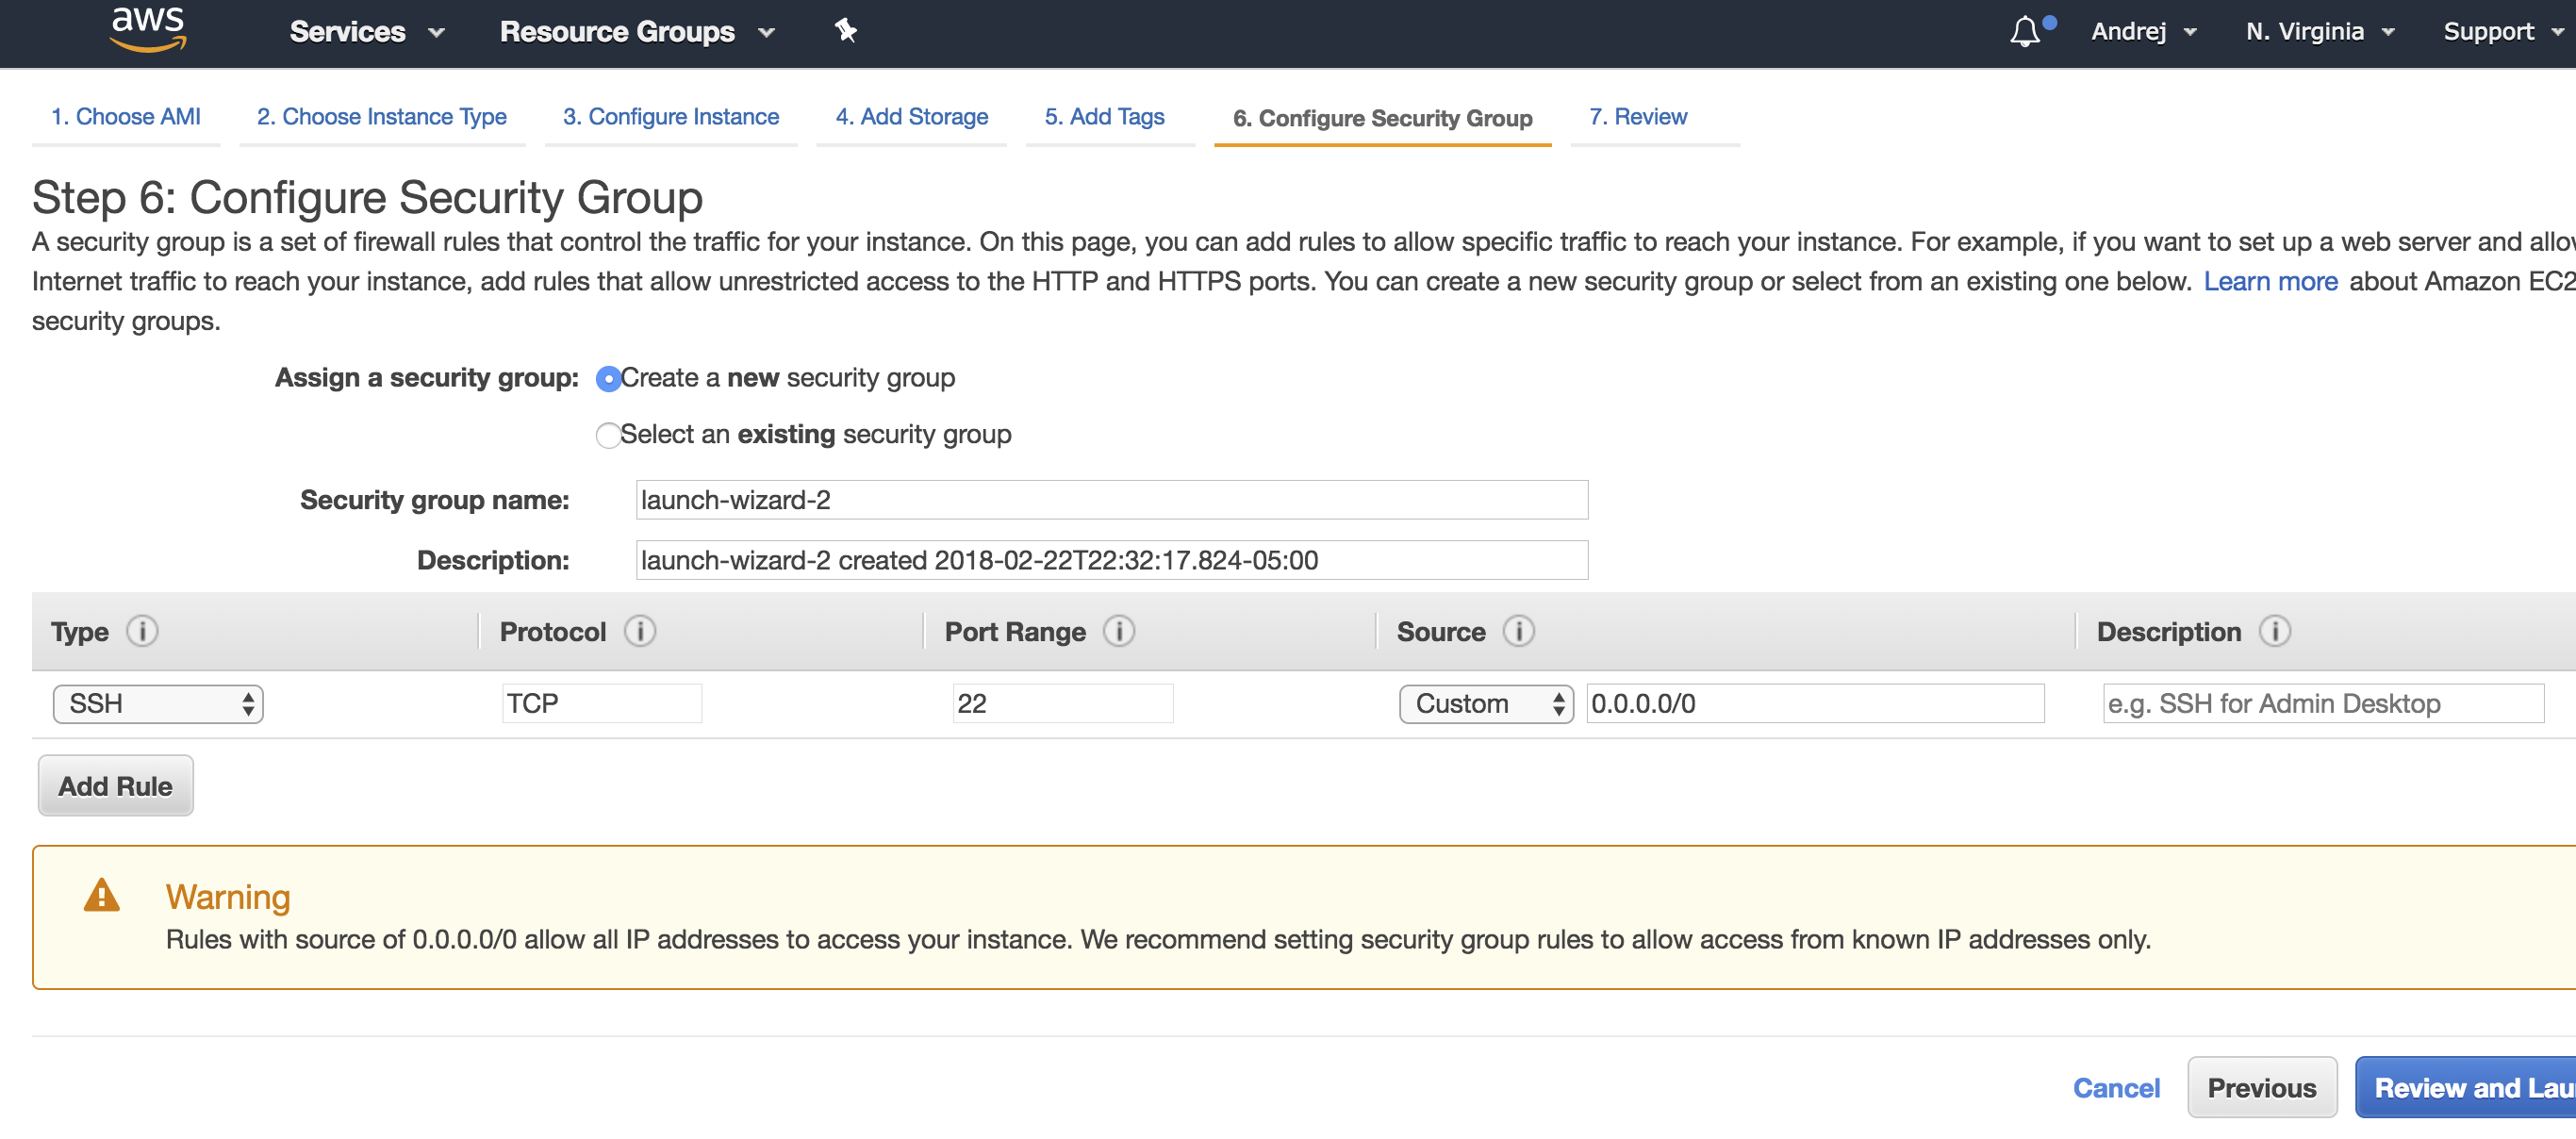Switch to 7. Review step tab
2576x1139 pixels.
(1637, 117)
